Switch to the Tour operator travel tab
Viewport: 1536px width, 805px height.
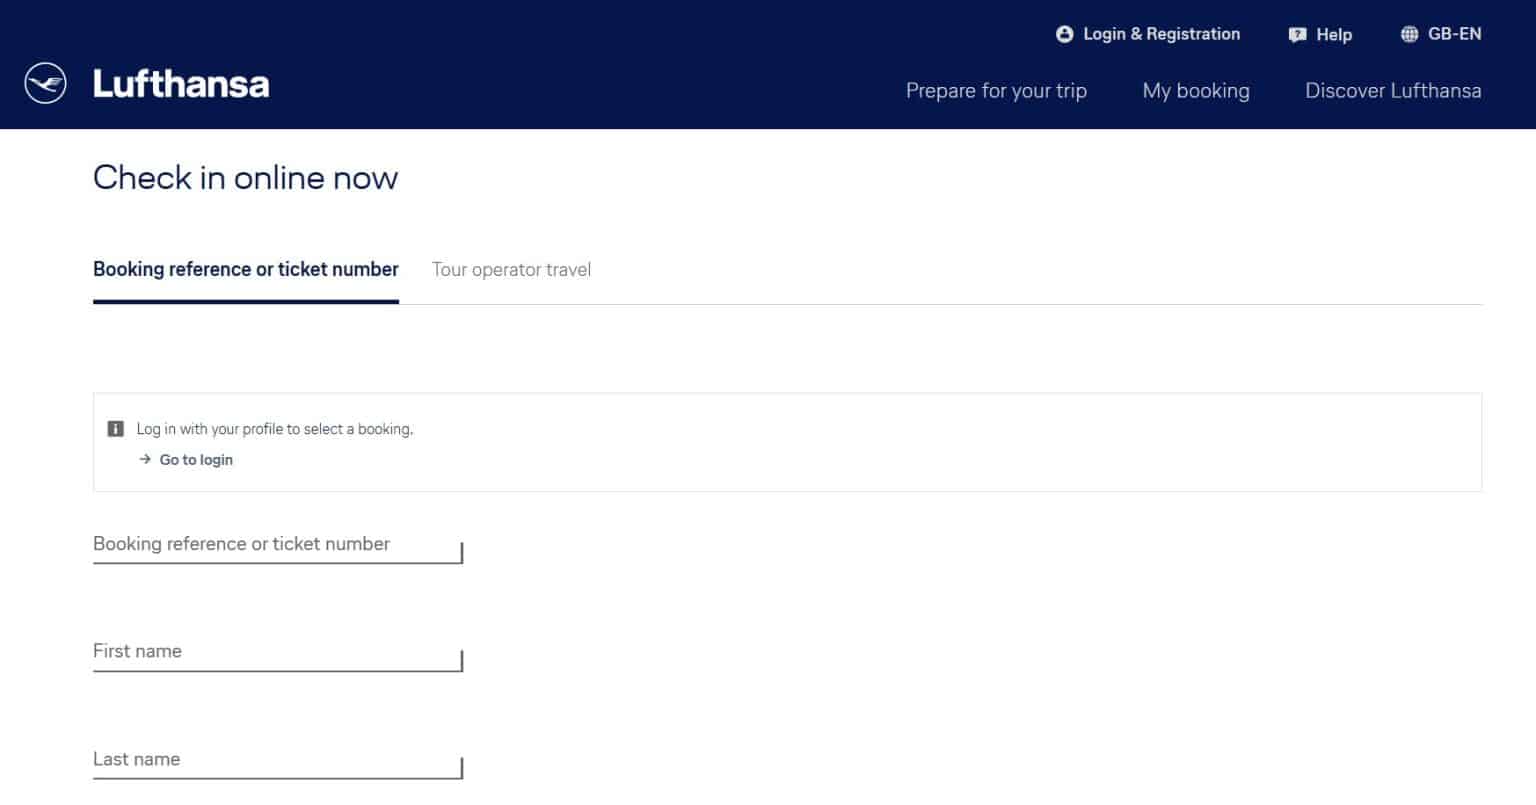511,269
